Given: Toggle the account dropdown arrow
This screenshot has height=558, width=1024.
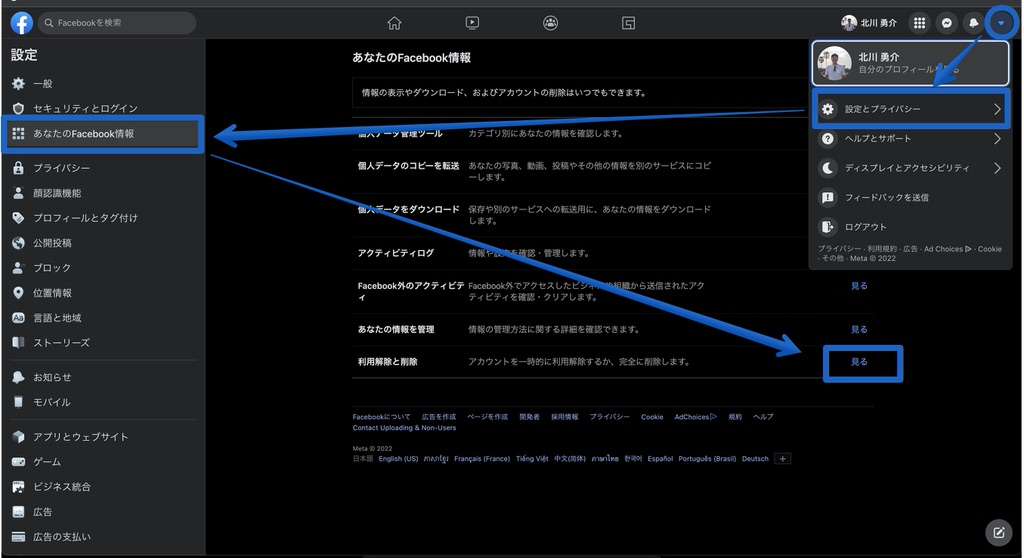Looking at the screenshot, I should (x=1000, y=23).
